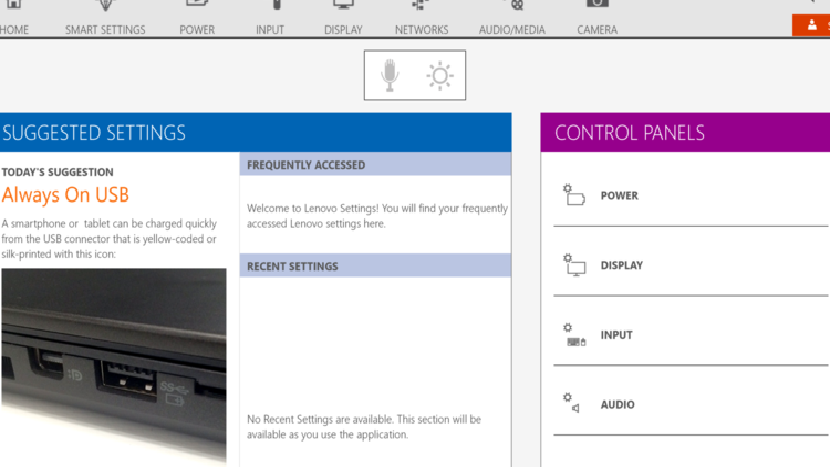Click the Camera icon in top navigation
This screenshot has width=830, height=467.
[596, 6]
